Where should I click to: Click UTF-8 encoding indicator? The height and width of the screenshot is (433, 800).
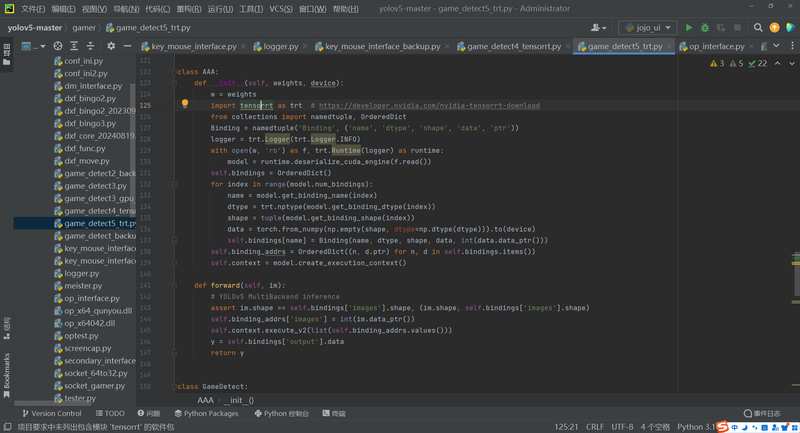[622, 427]
